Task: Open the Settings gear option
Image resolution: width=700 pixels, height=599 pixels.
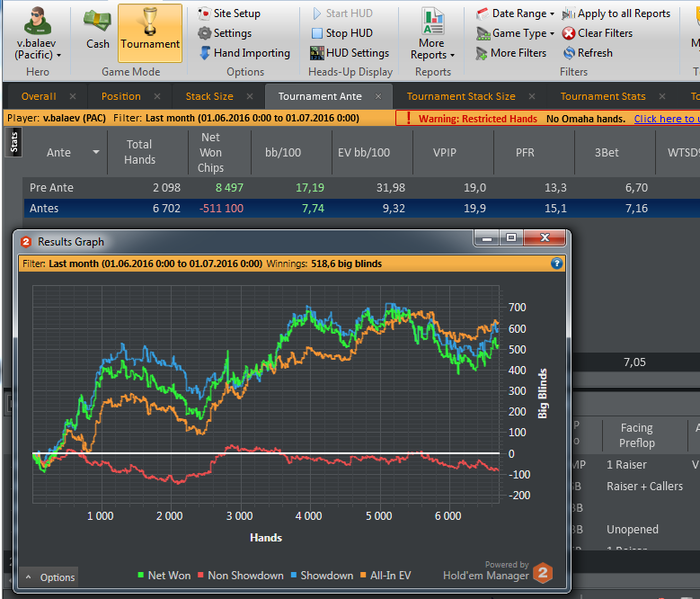Action: tap(225, 33)
